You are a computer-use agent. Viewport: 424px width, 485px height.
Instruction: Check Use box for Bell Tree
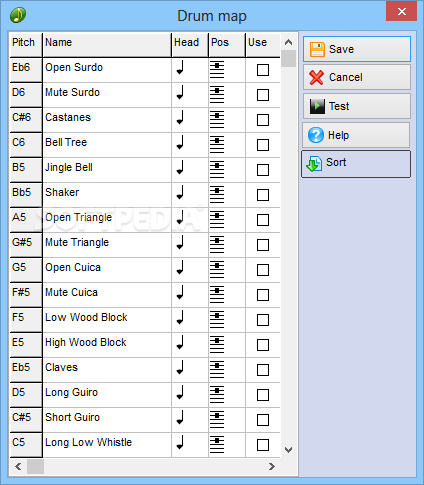(263, 145)
